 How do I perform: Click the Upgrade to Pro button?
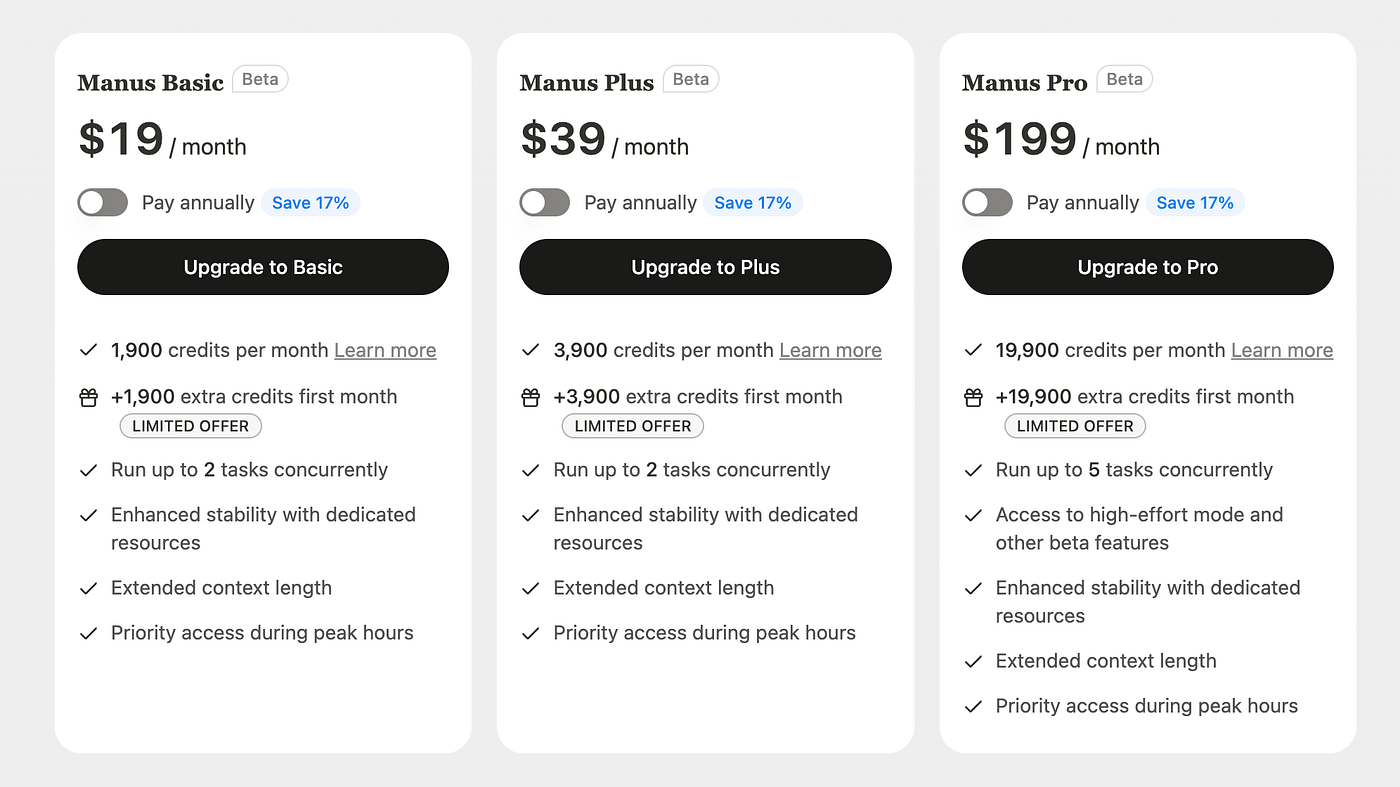[x=1148, y=267]
